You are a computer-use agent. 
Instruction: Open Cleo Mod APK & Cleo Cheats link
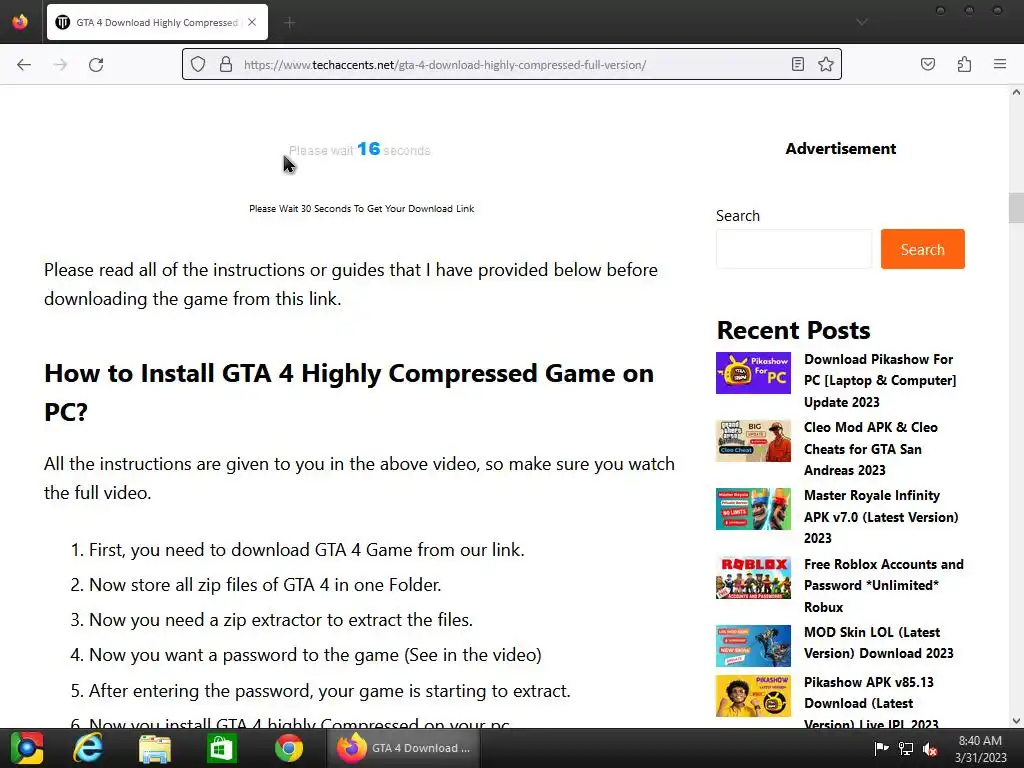pos(871,449)
